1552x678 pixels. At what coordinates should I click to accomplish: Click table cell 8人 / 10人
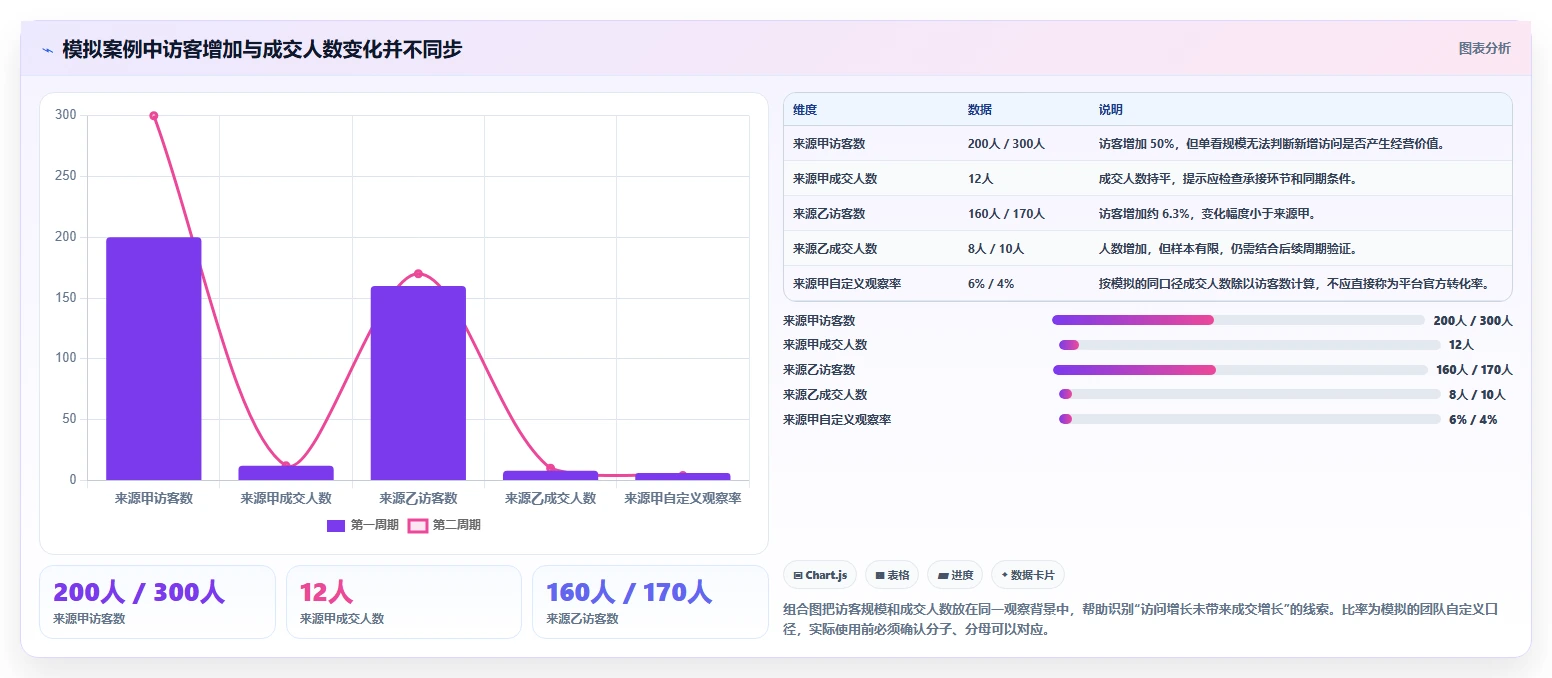point(996,249)
